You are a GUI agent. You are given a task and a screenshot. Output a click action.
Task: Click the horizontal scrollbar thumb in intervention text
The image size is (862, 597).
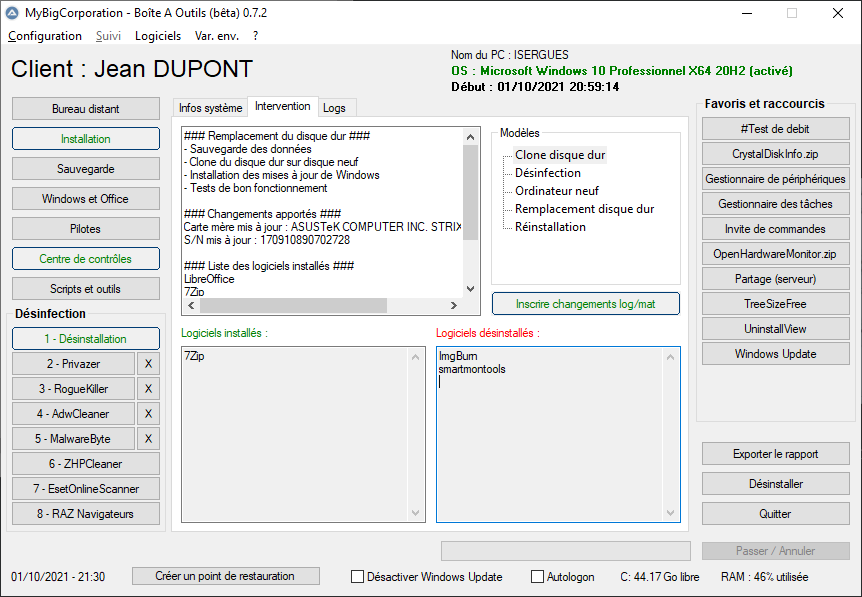(293, 305)
